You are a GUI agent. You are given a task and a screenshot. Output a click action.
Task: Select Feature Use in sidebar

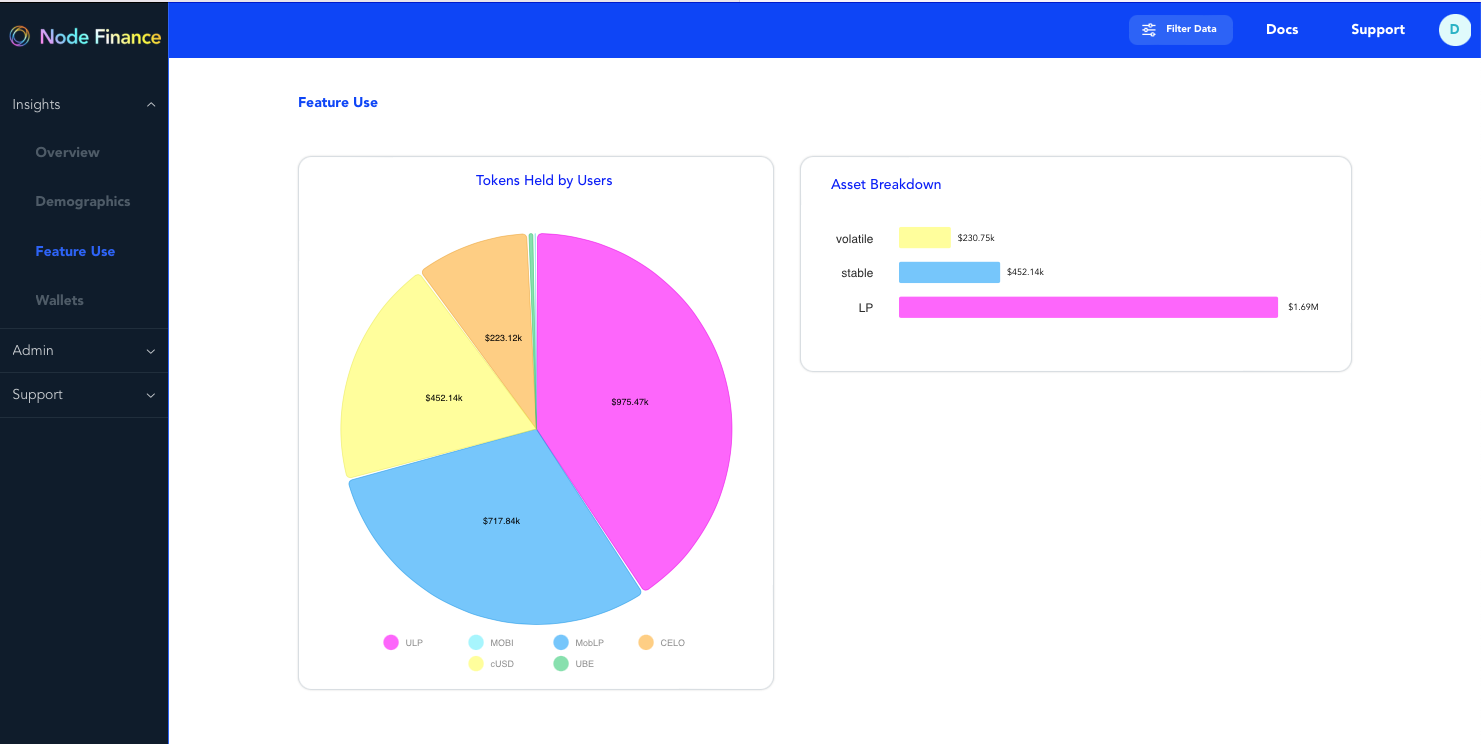(75, 251)
